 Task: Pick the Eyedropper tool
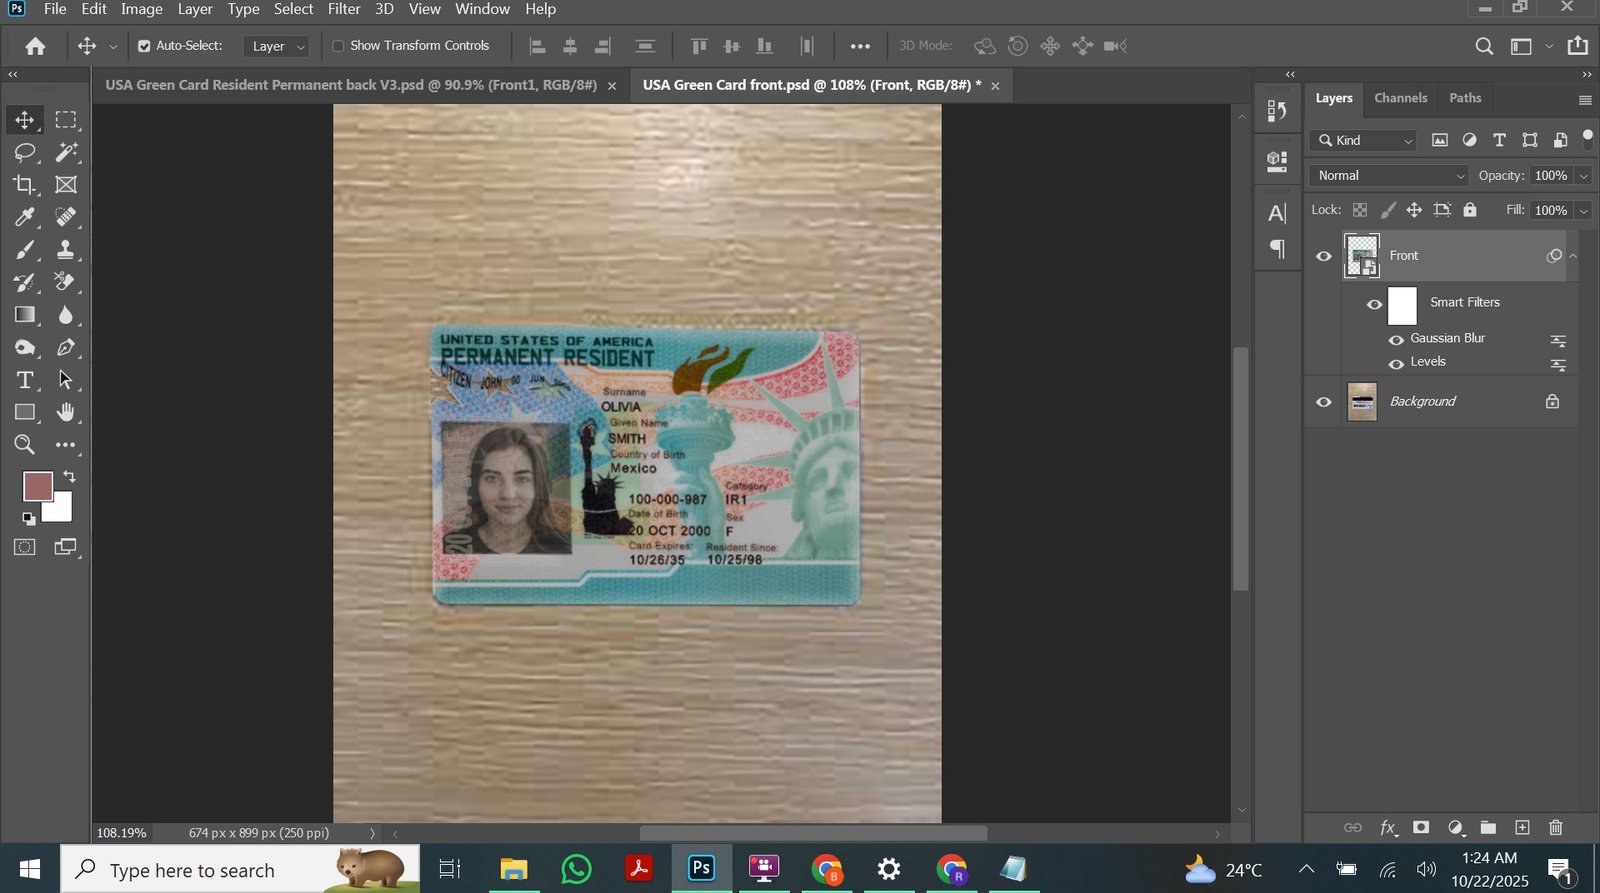pyautogui.click(x=24, y=217)
